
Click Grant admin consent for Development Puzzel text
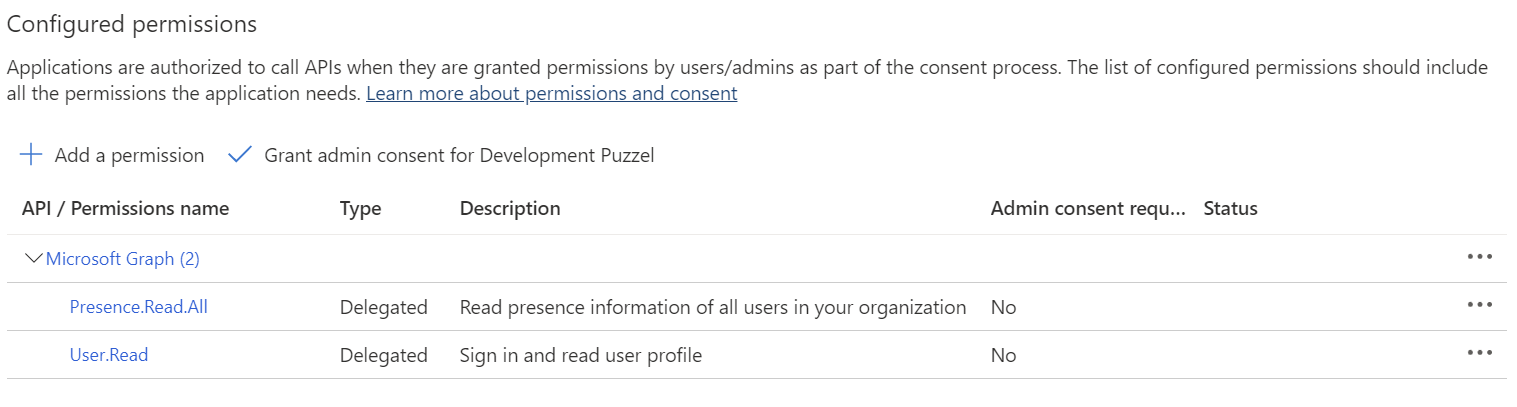(x=459, y=156)
